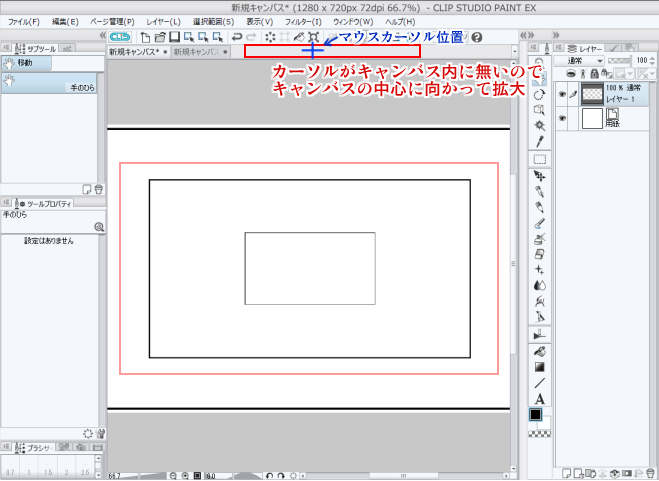This screenshot has width=659, height=481.
Task: Toggle visibility of the 用紙 paper layer
Action: [561, 118]
